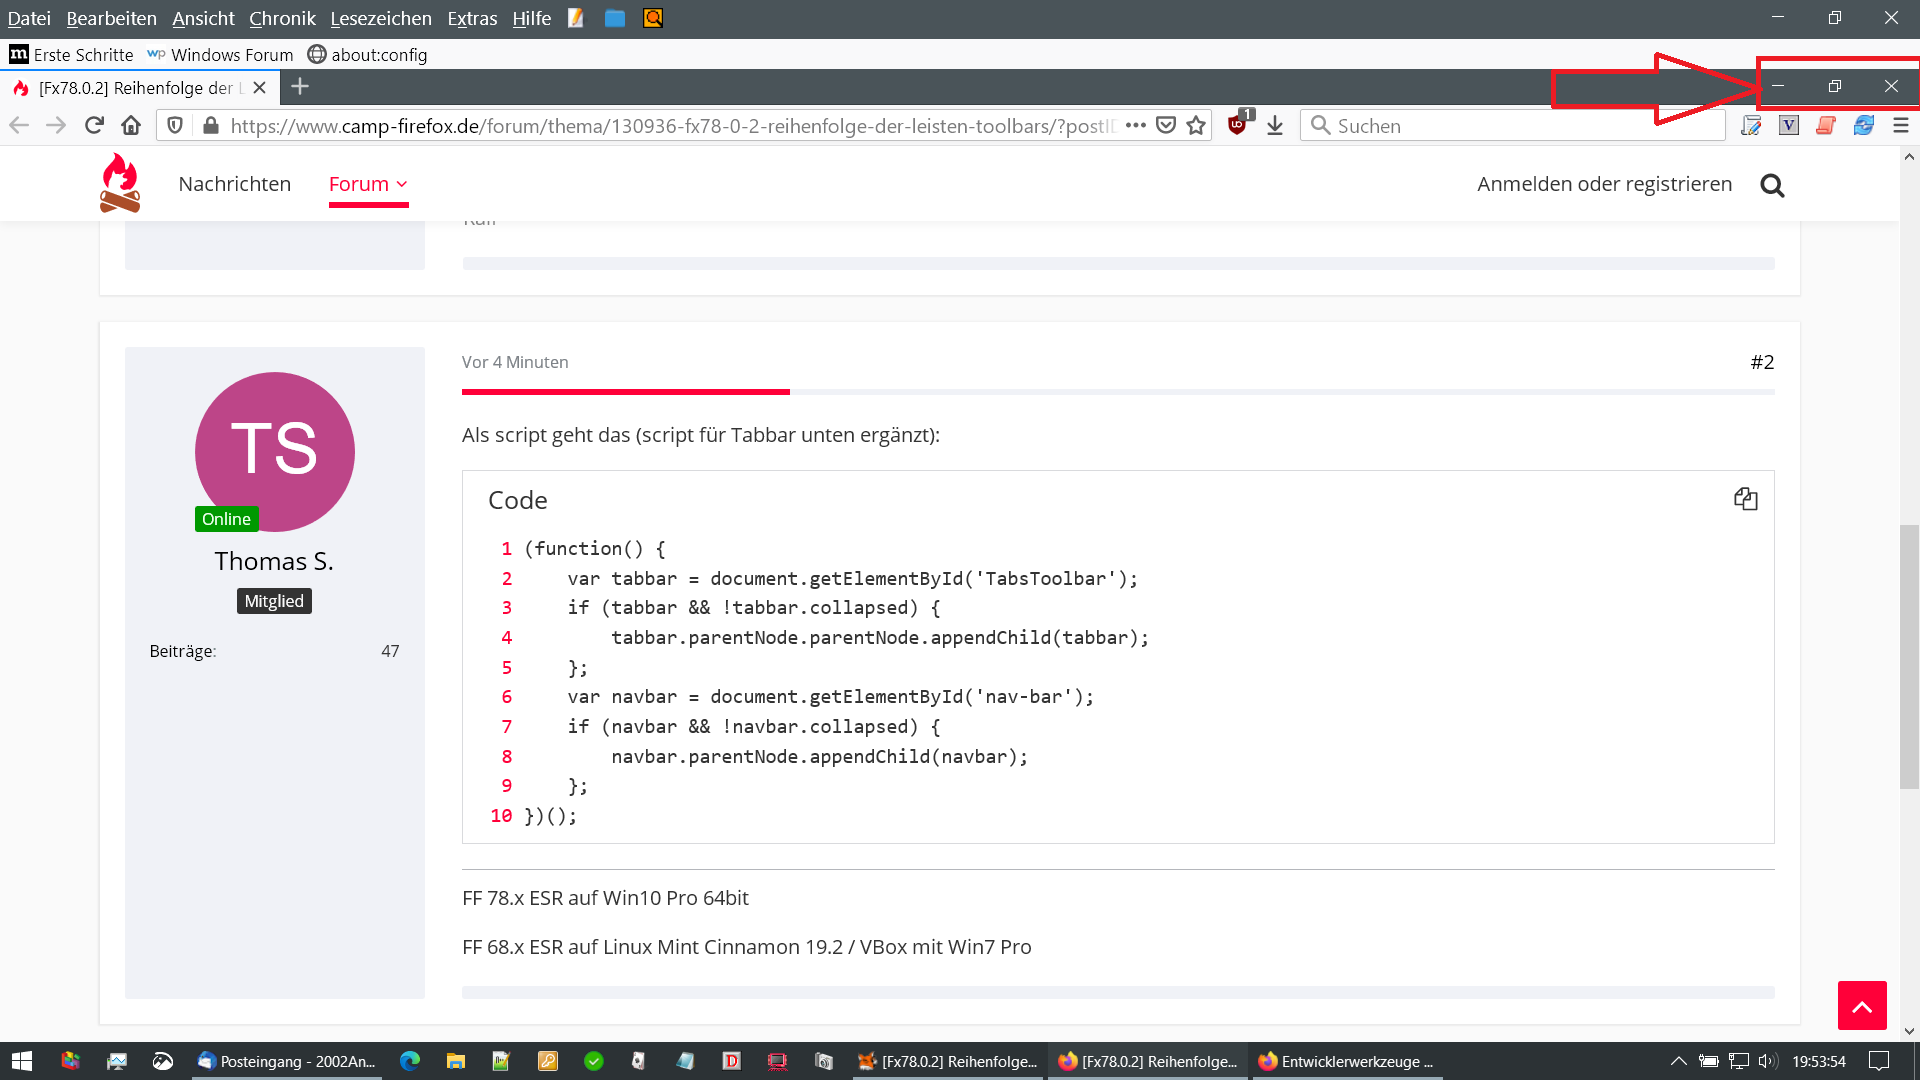Reload the current page

point(94,125)
